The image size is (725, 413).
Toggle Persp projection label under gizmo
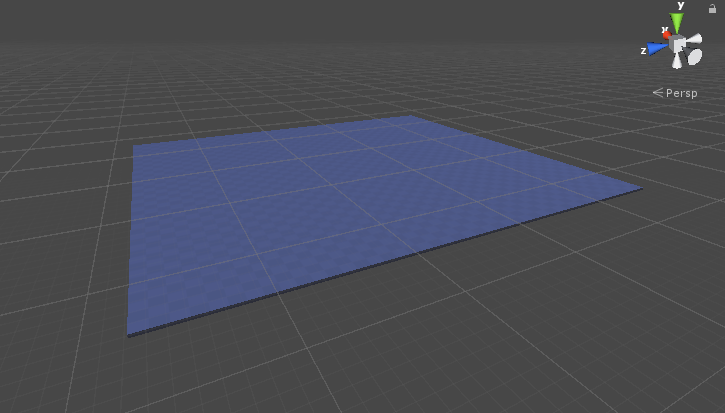tap(675, 93)
